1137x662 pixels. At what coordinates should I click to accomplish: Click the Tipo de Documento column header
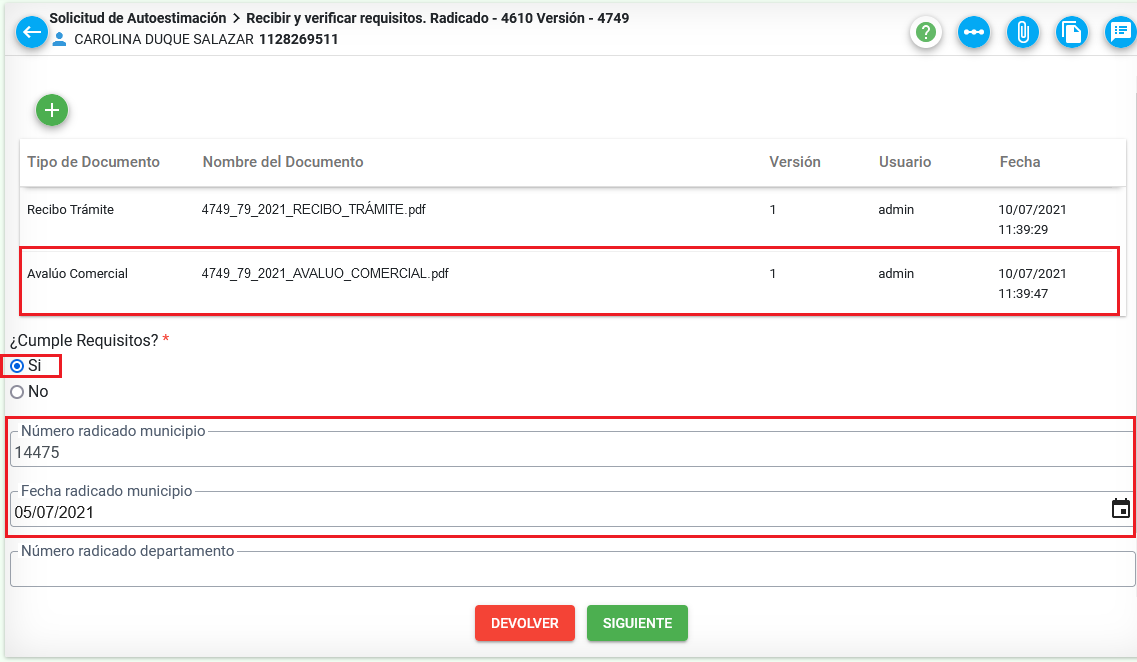tap(94, 162)
